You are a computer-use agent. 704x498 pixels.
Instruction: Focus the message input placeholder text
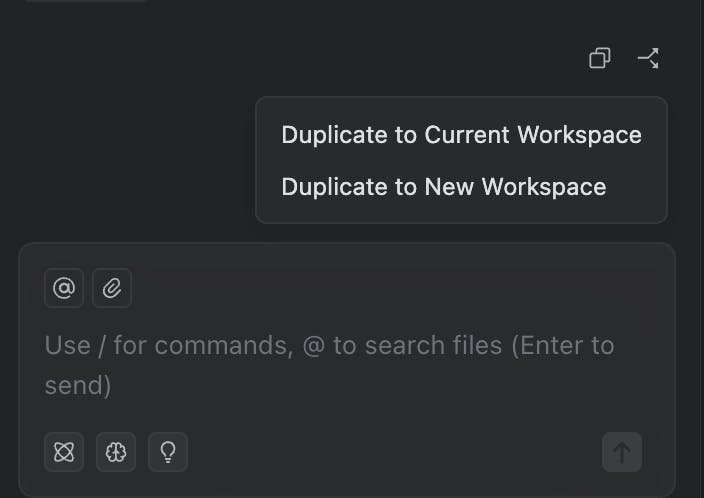329,365
